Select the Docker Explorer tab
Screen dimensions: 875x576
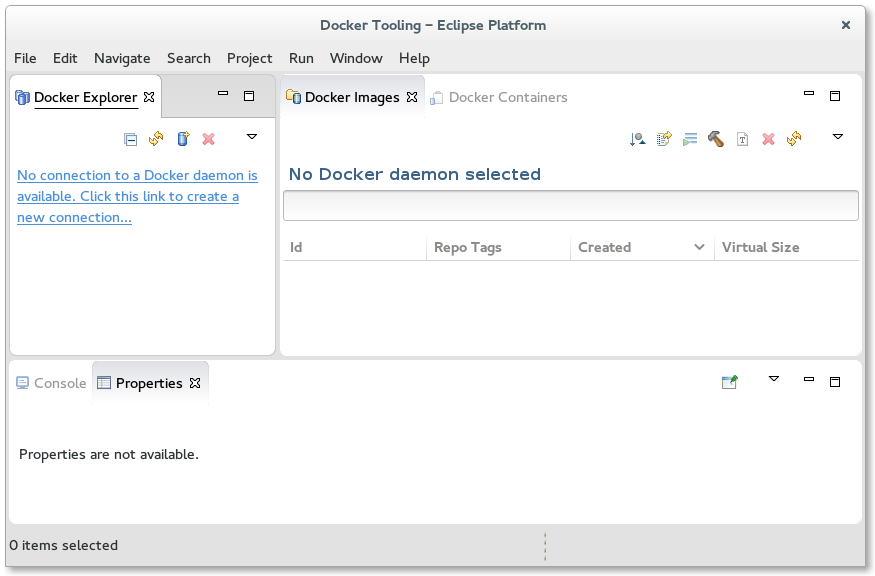pyautogui.click(x=85, y=97)
